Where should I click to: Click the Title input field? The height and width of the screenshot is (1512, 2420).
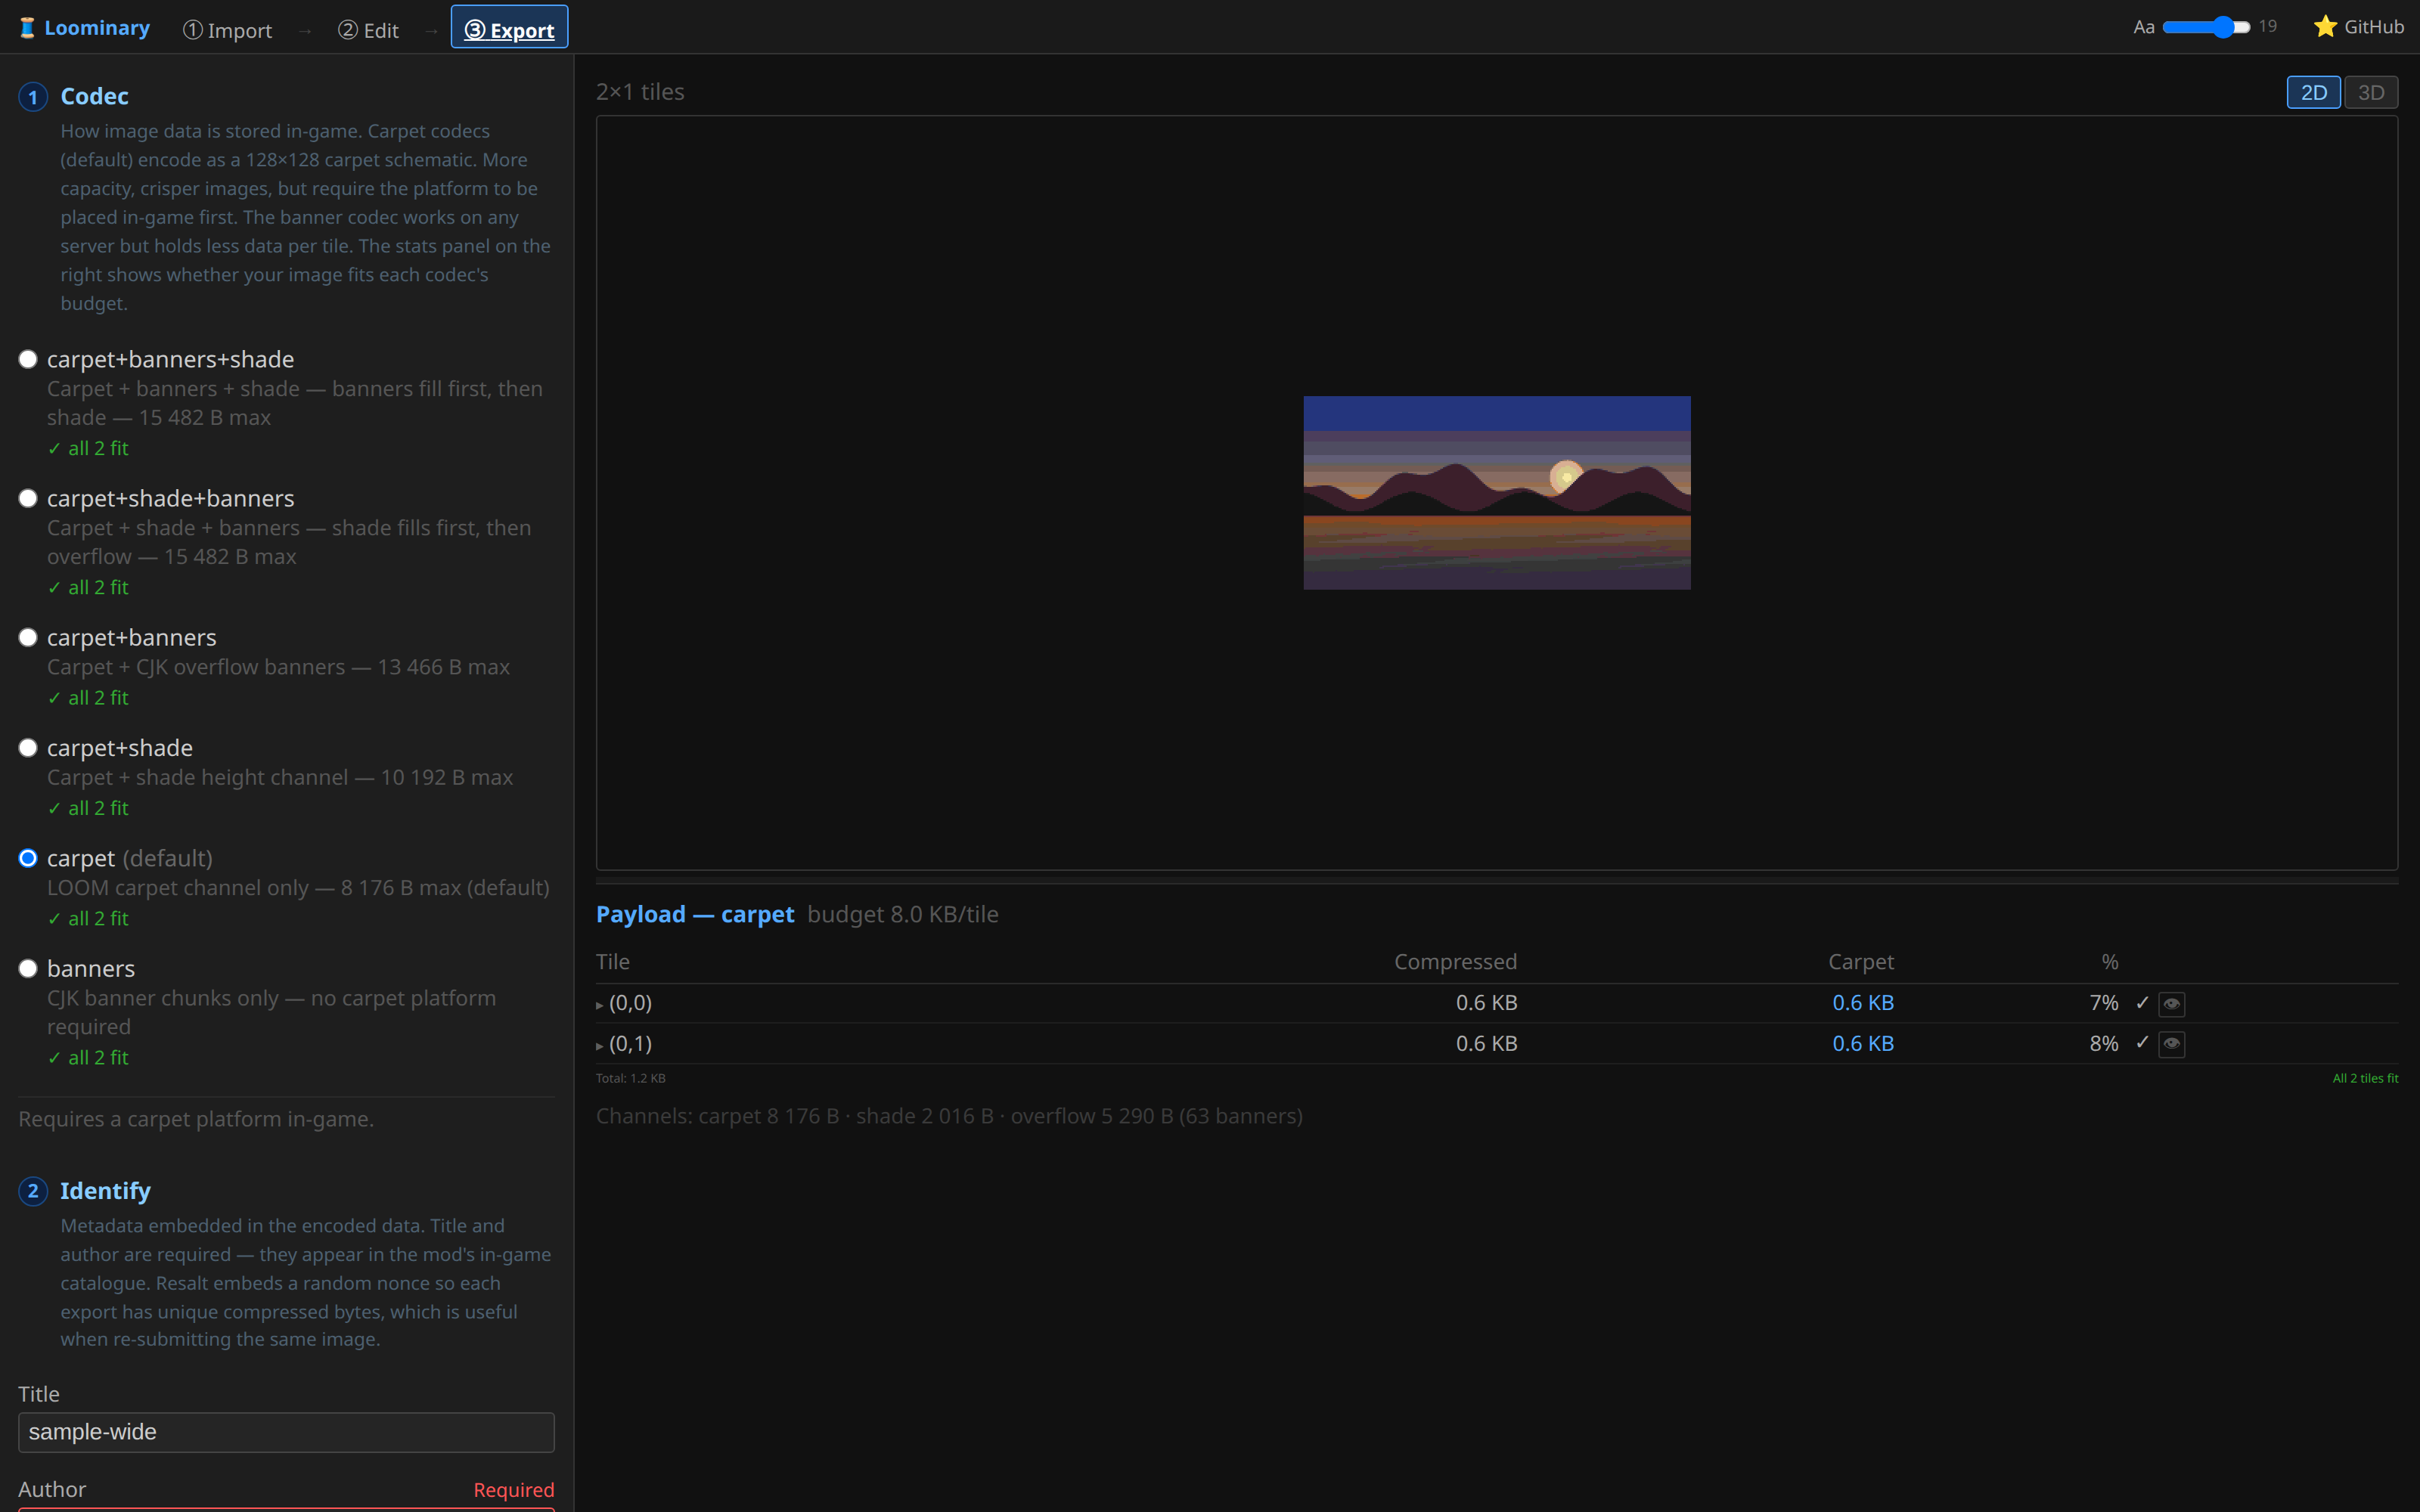pyautogui.click(x=286, y=1432)
